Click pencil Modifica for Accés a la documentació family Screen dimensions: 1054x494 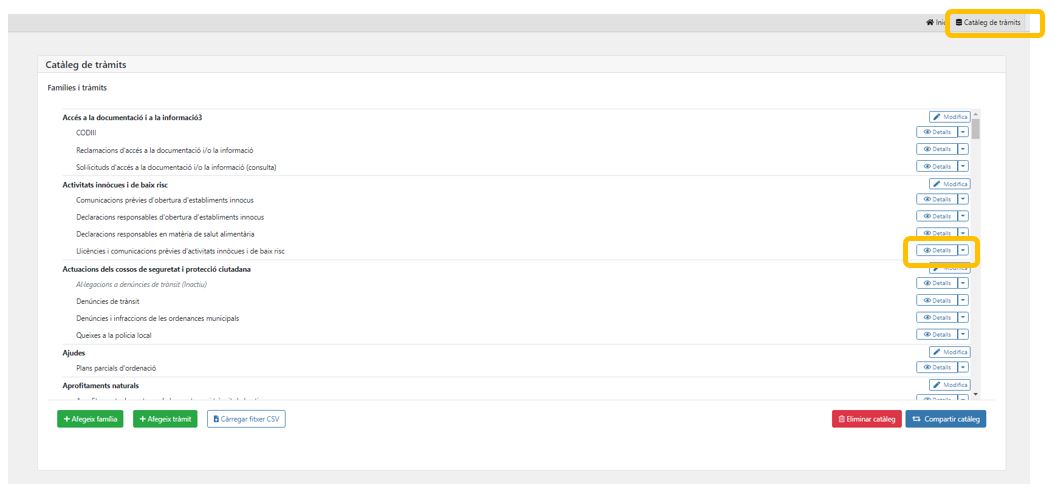[950, 117]
